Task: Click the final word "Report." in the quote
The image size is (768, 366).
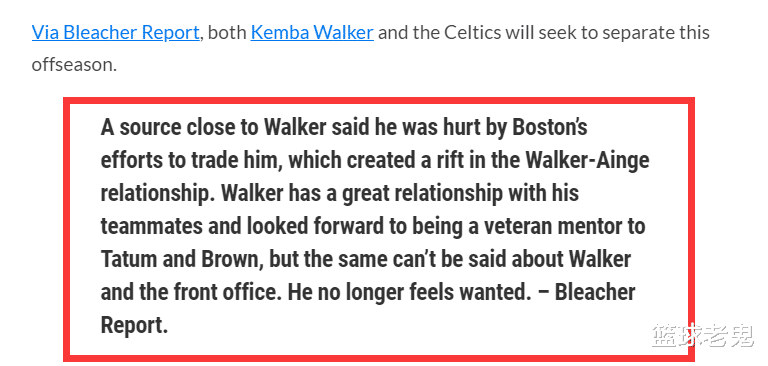Action: 134,327
